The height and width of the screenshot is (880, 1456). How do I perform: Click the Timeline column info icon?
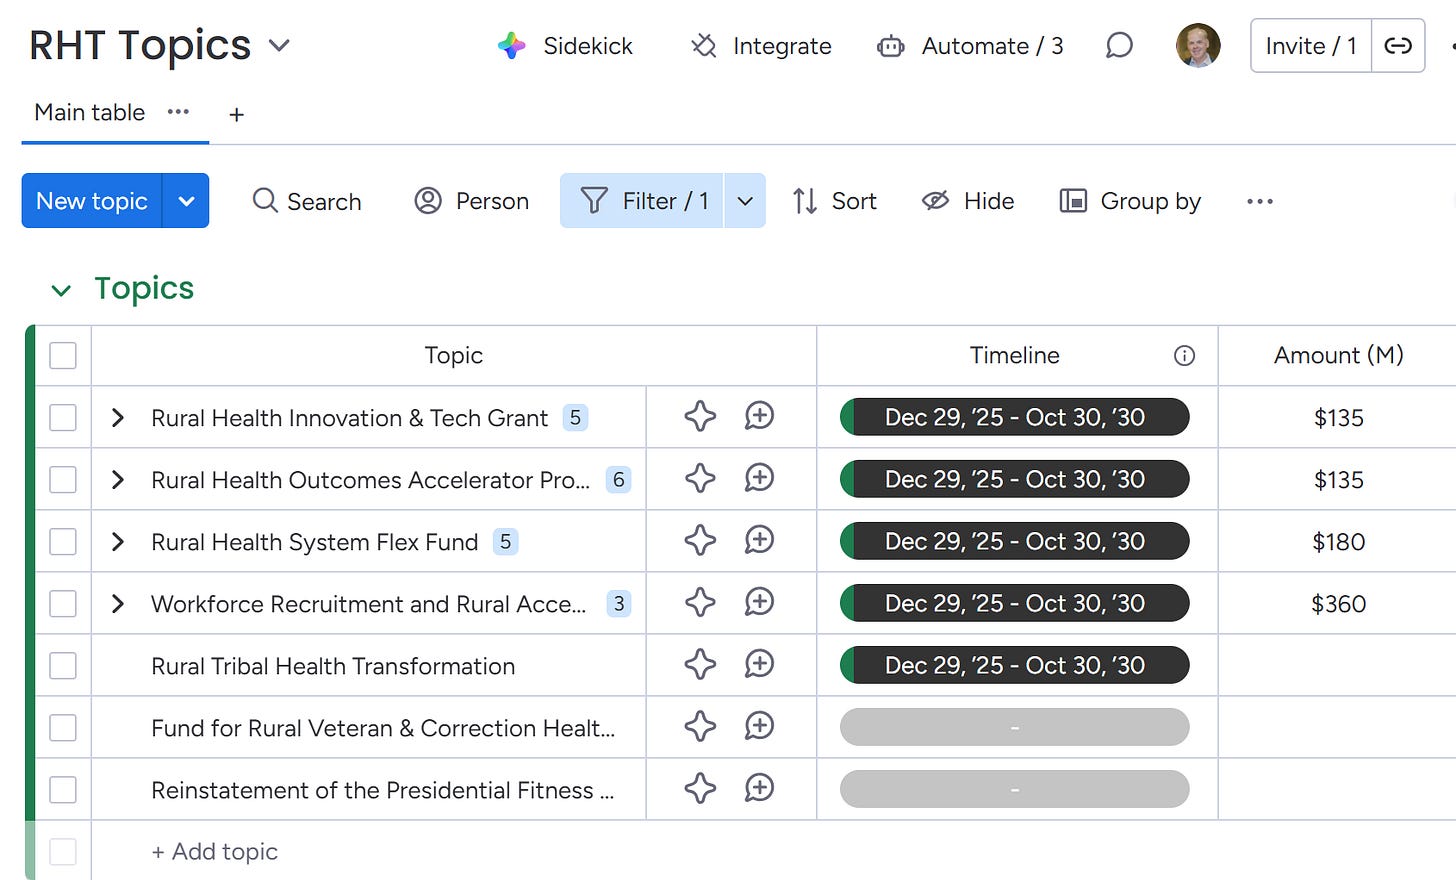1184,356
